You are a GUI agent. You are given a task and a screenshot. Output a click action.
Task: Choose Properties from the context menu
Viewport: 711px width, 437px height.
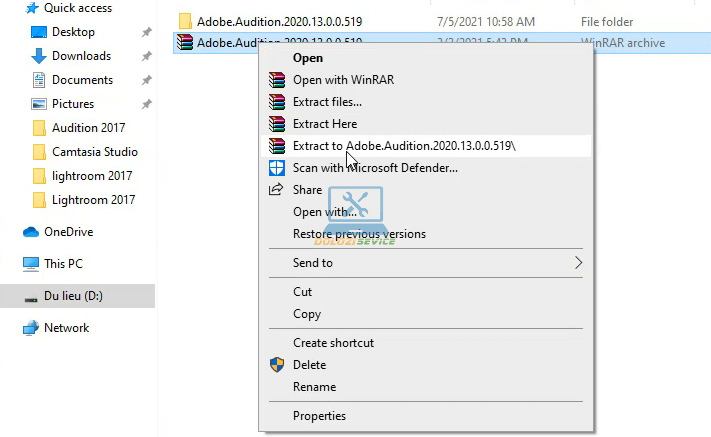[319, 416]
